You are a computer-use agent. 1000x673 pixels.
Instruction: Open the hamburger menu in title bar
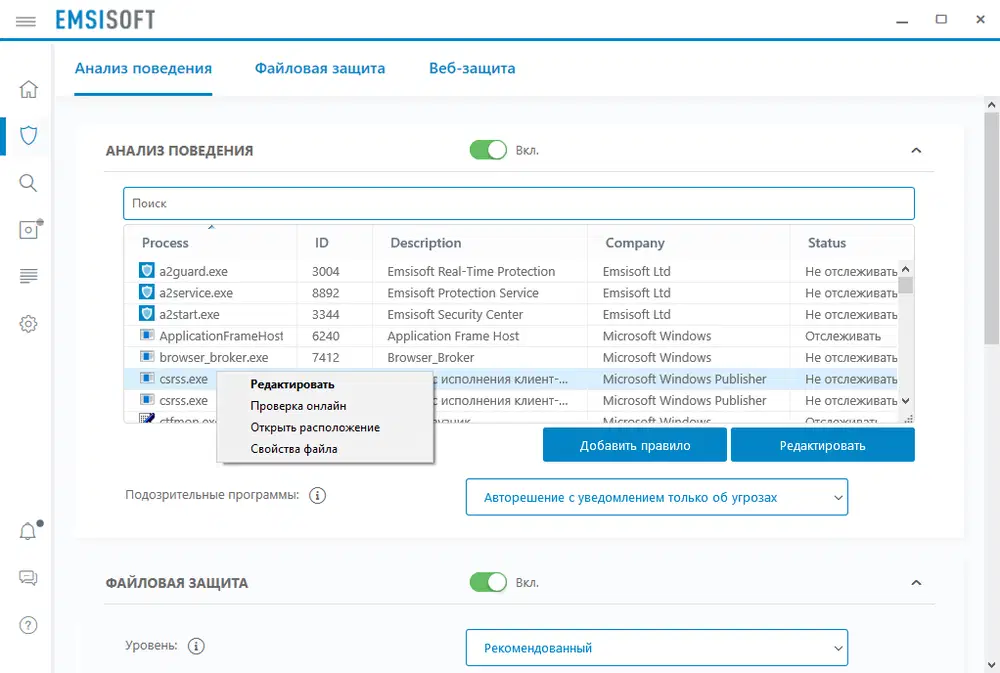[x=28, y=20]
